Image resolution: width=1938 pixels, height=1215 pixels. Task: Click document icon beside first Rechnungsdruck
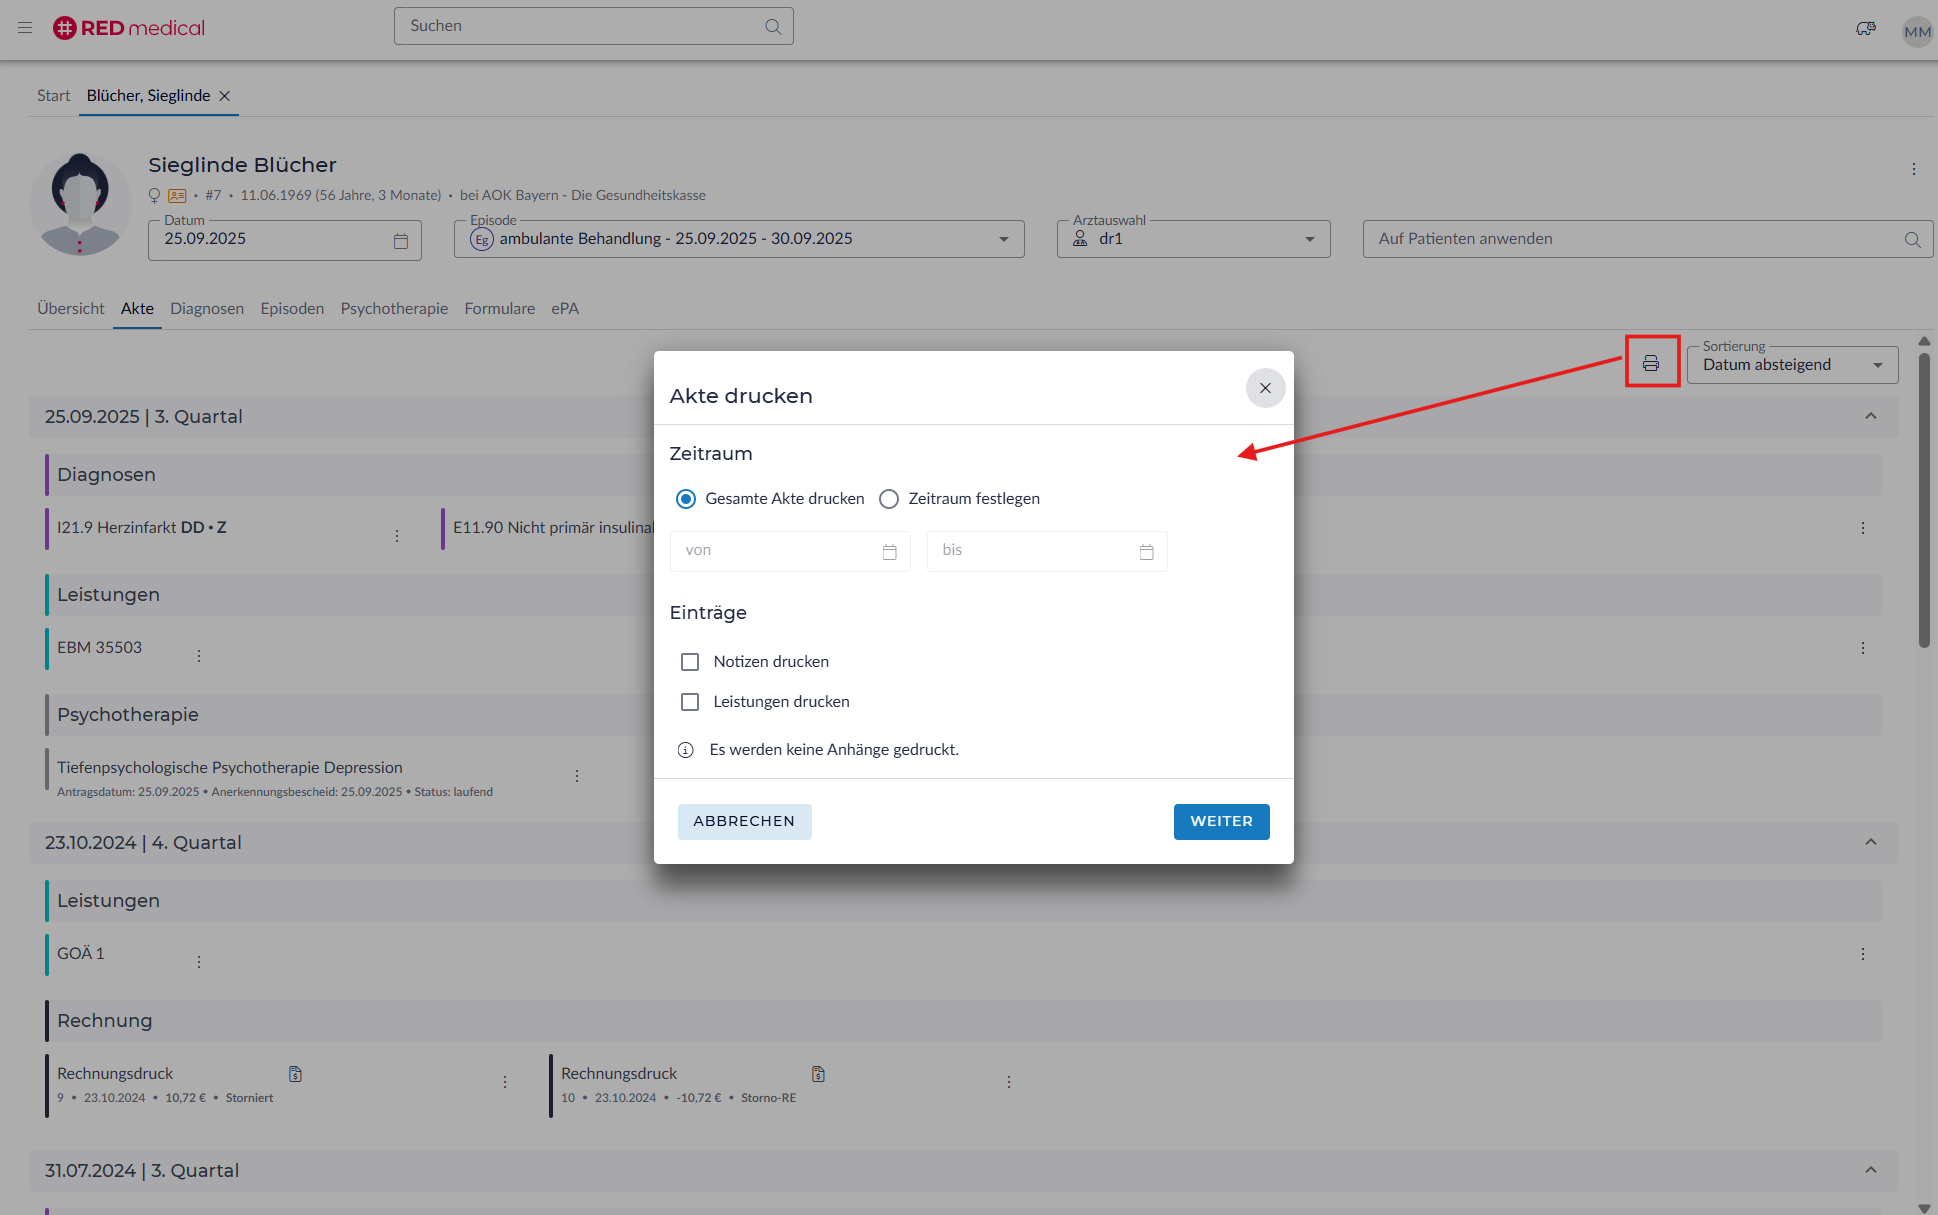pyautogui.click(x=295, y=1074)
